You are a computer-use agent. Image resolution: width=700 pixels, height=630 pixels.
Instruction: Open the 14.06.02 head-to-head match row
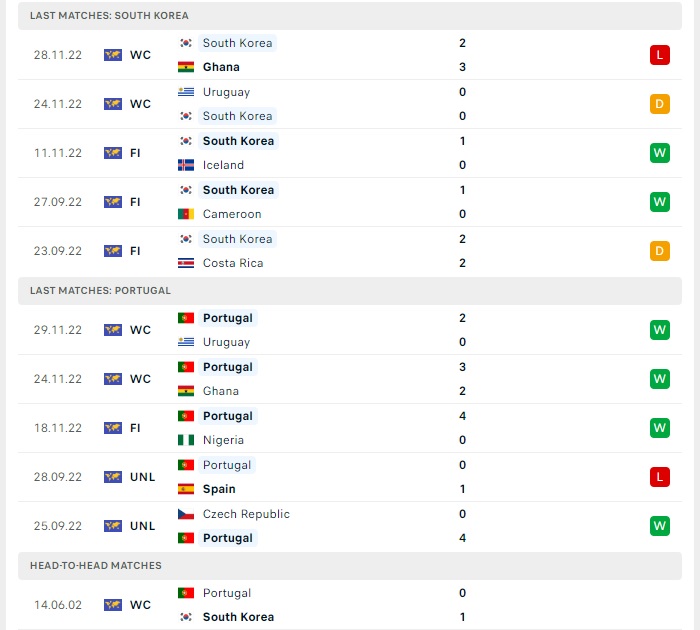(x=350, y=605)
